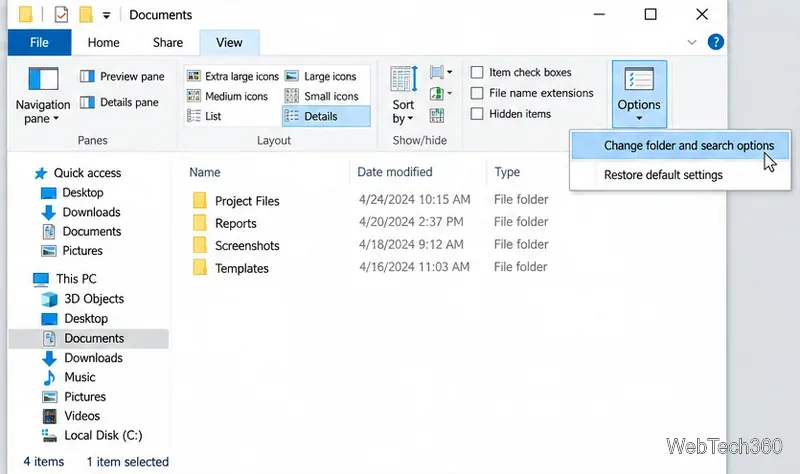Open the Group by dropdown
This screenshot has width=800, height=474.
441,72
